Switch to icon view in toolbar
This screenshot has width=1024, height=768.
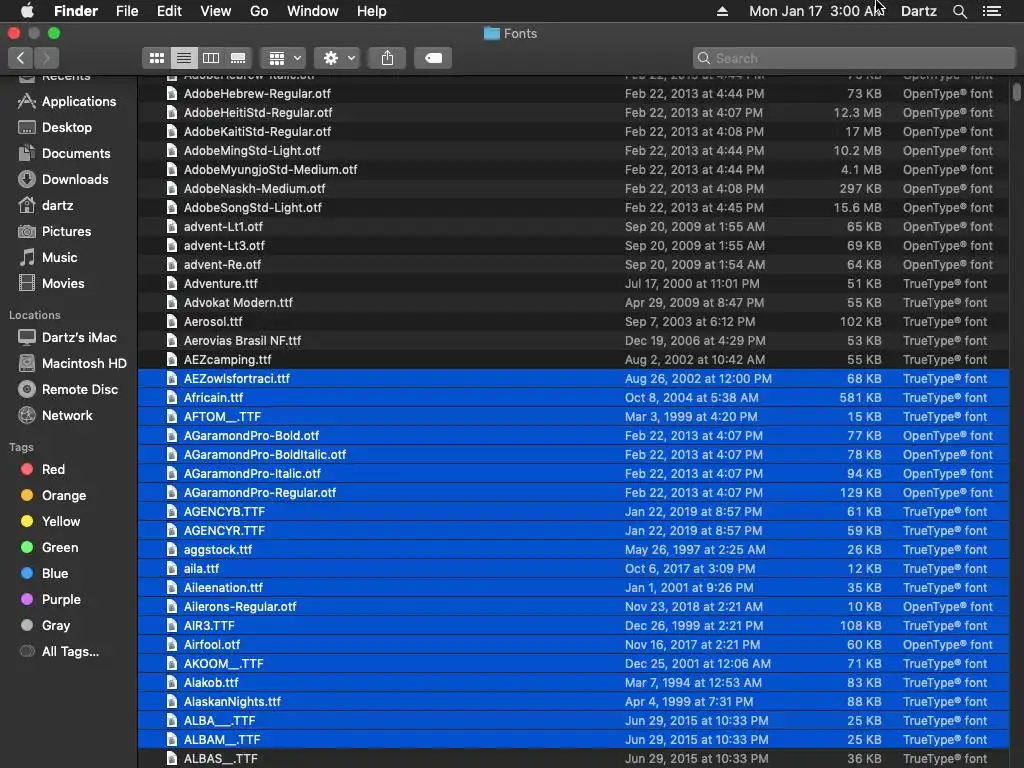point(157,58)
